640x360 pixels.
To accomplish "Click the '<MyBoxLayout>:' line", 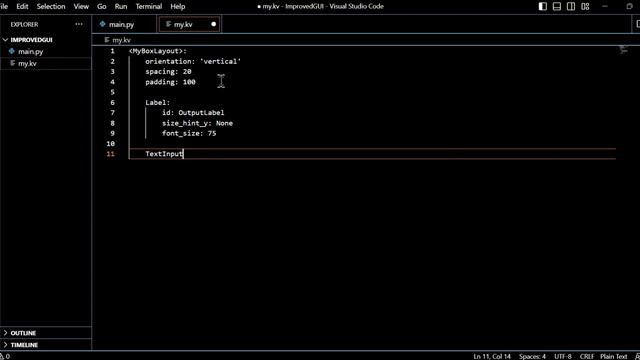I will coord(158,51).
